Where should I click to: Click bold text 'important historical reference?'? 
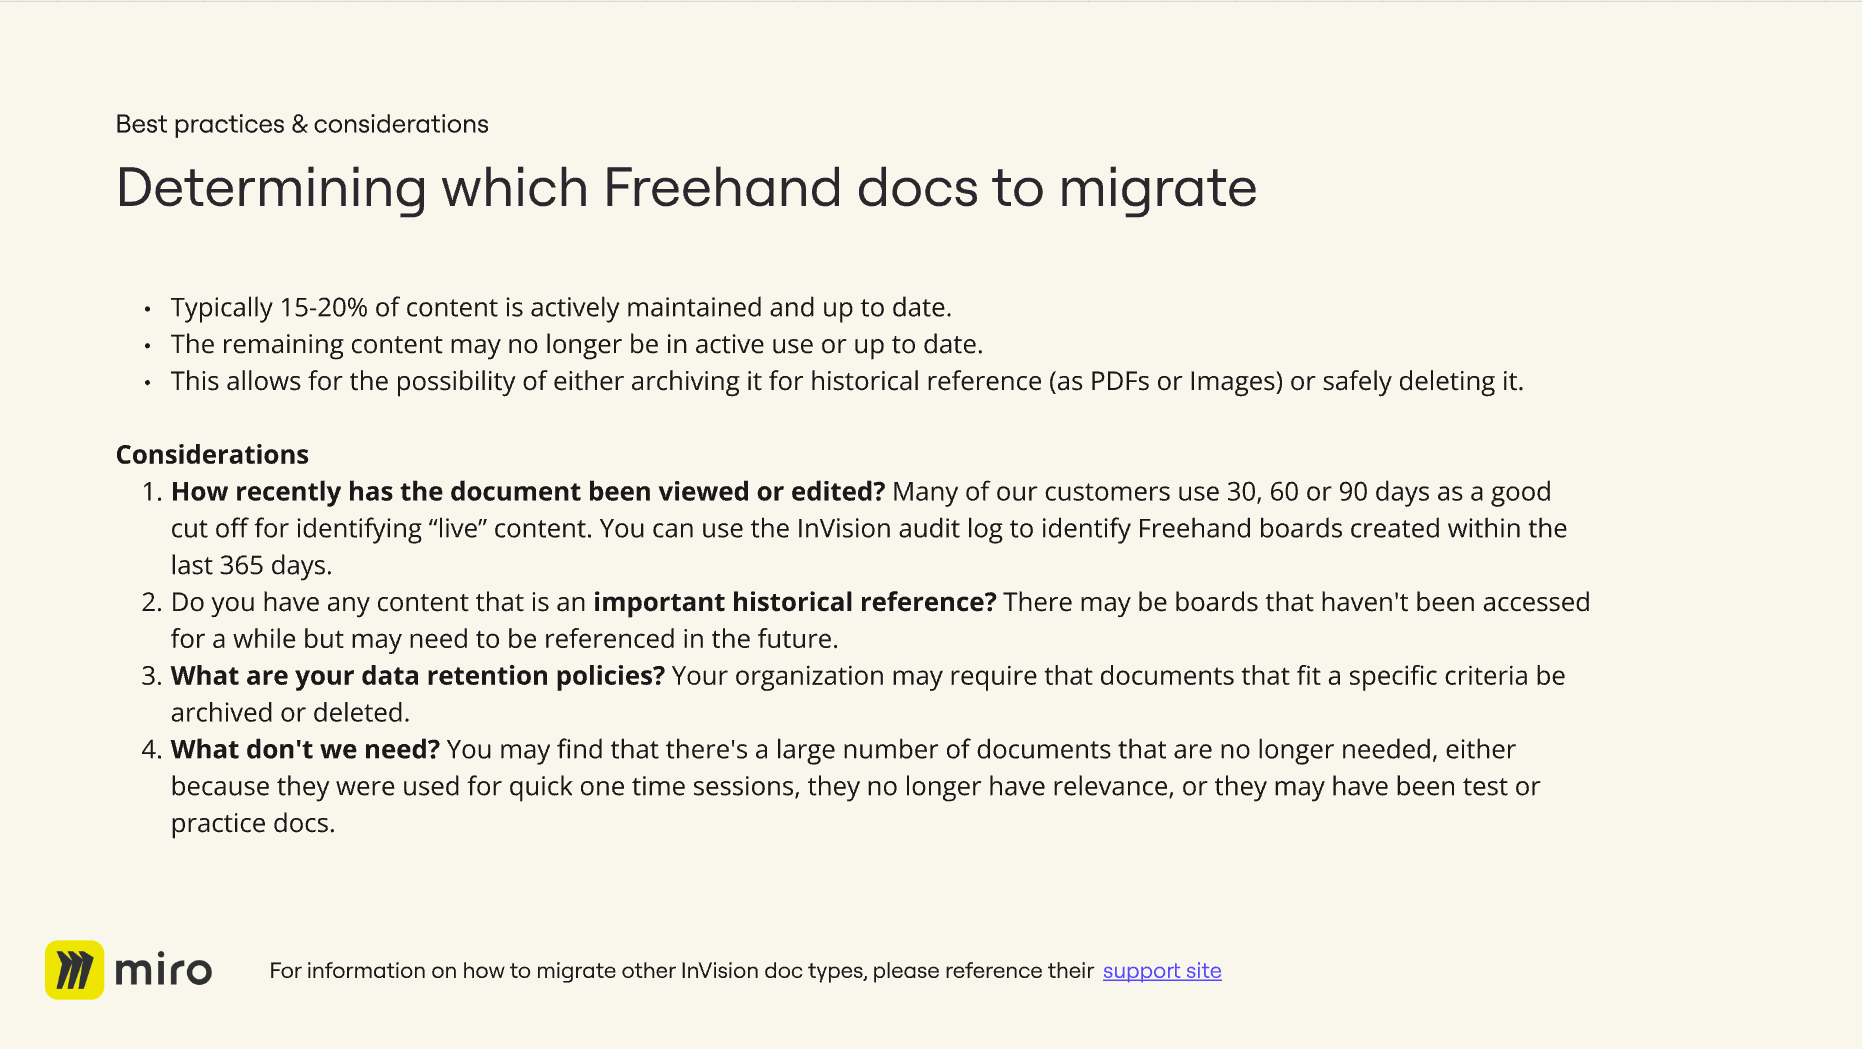(x=795, y=602)
